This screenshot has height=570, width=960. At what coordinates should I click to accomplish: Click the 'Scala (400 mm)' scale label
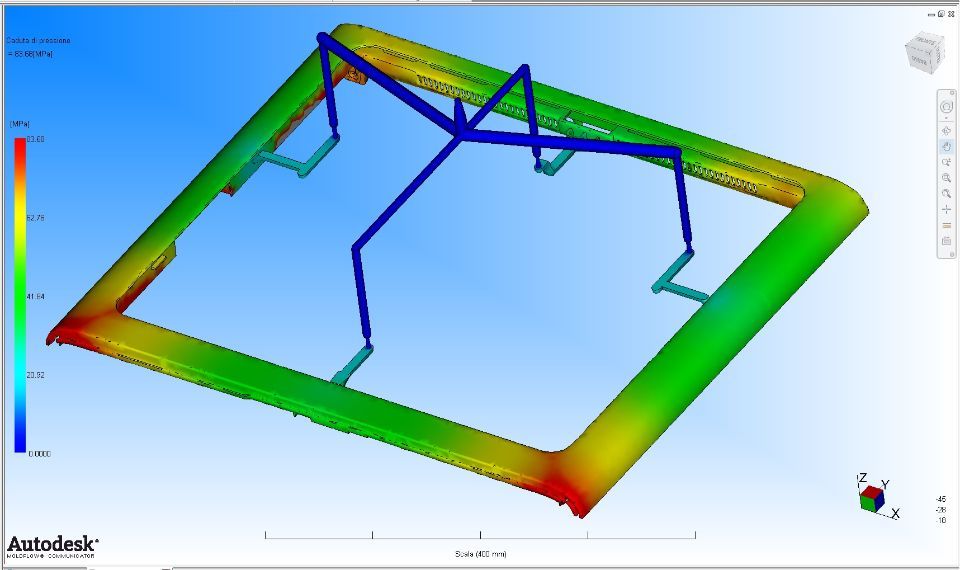pos(481,554)
